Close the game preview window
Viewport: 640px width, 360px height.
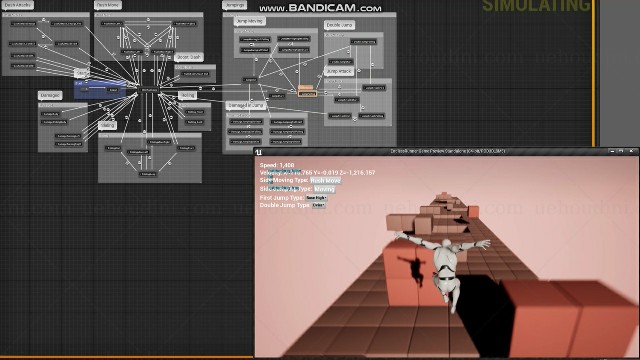point(631,151)
